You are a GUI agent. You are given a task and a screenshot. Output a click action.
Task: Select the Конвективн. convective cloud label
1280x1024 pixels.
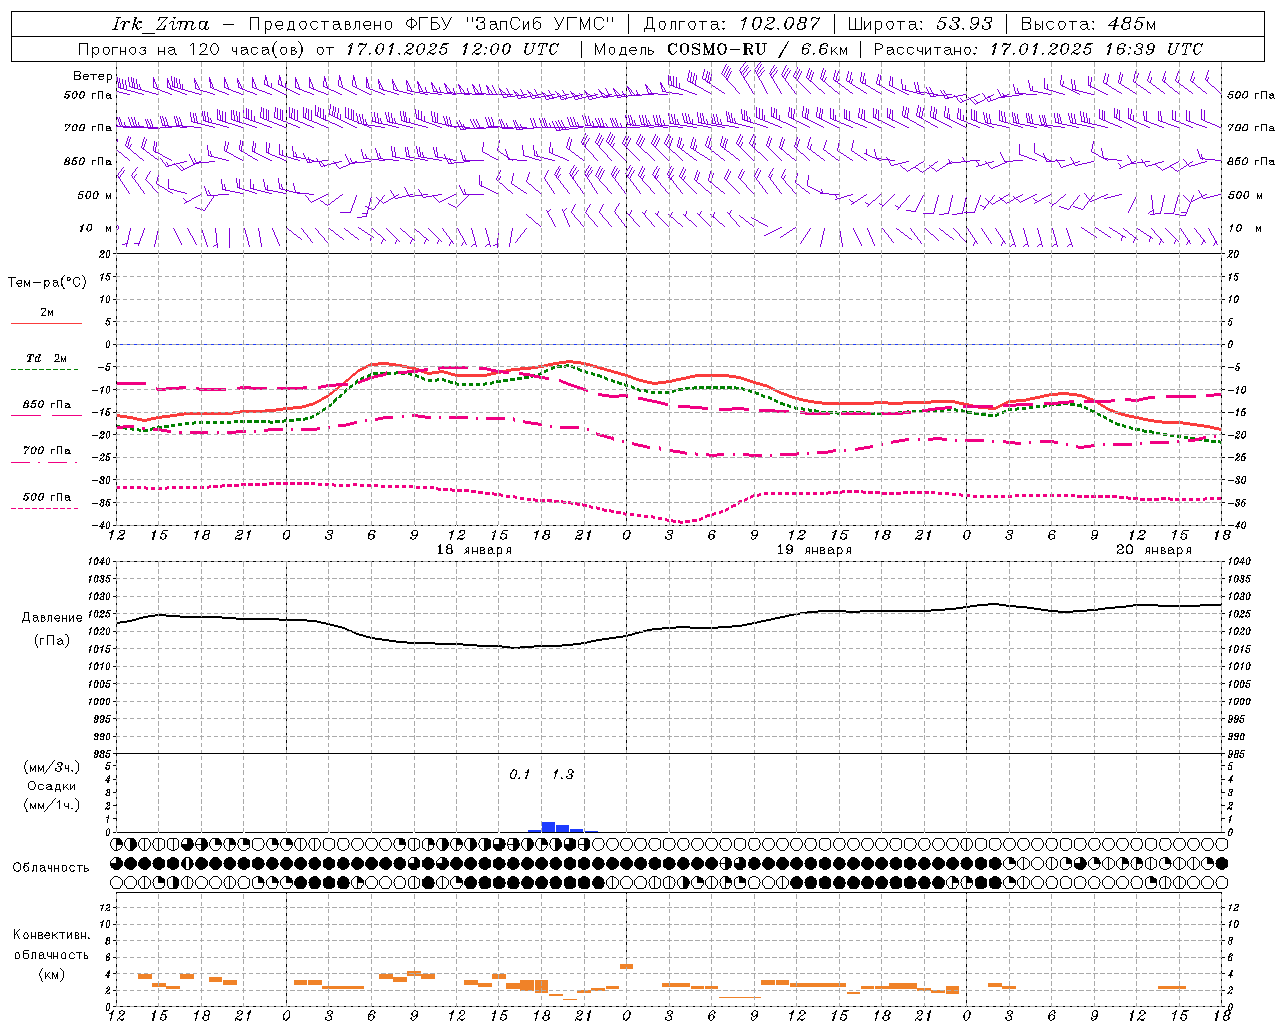click(52, 935)
